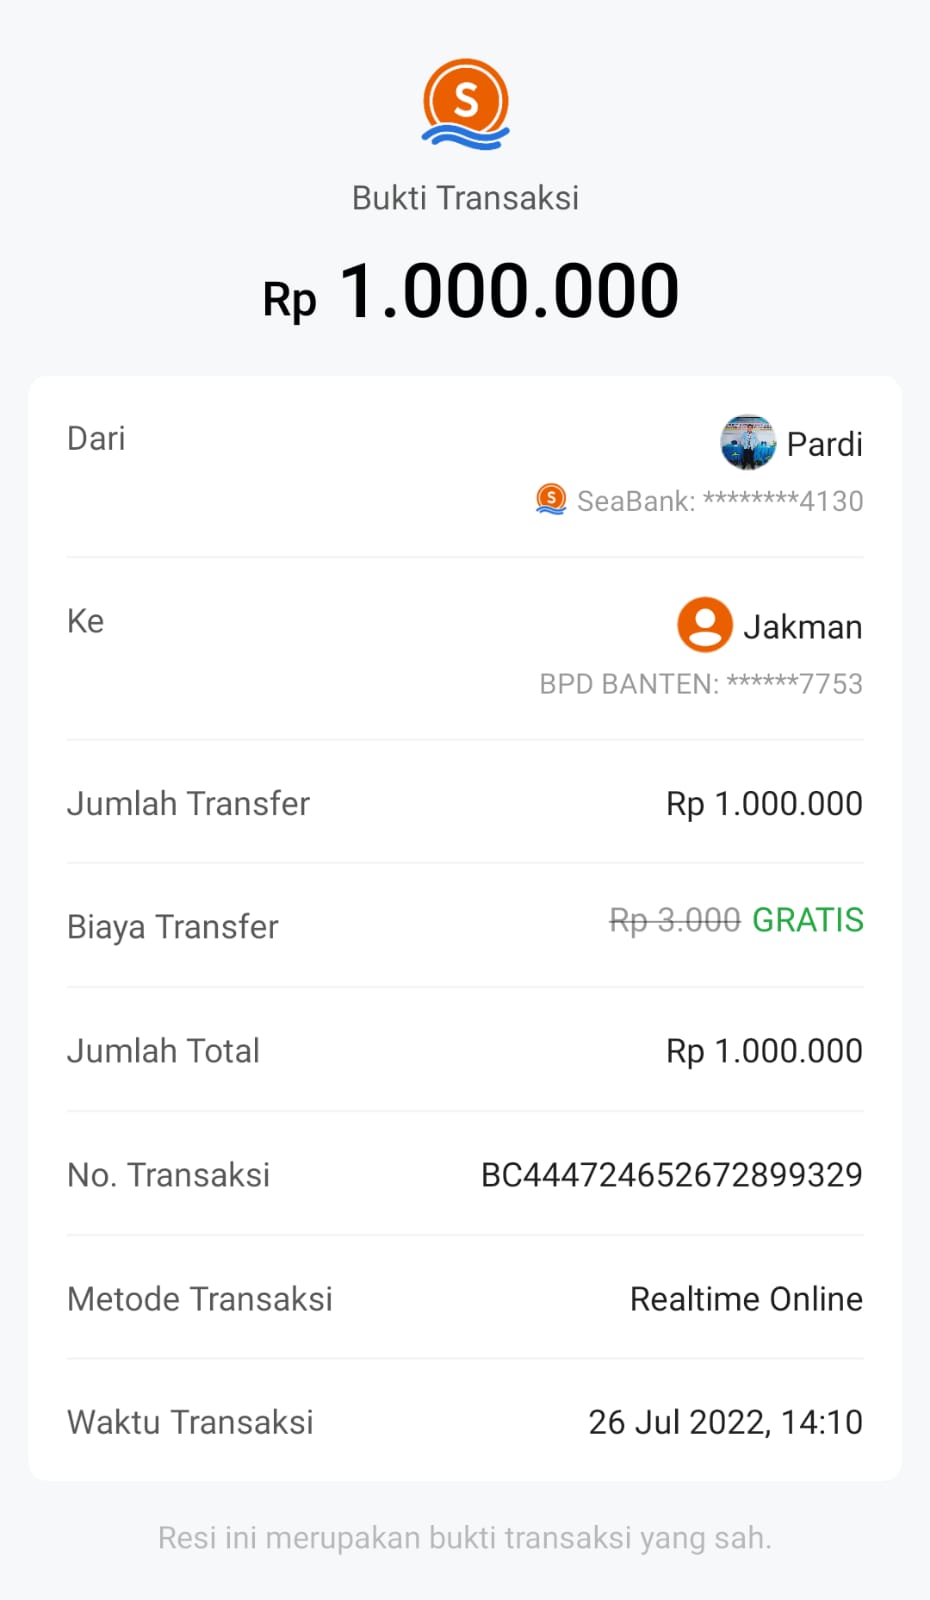Click the small SeaBank icon beside account number
The width and height of the screenshot is (930, 1600).
pos(551,499)
